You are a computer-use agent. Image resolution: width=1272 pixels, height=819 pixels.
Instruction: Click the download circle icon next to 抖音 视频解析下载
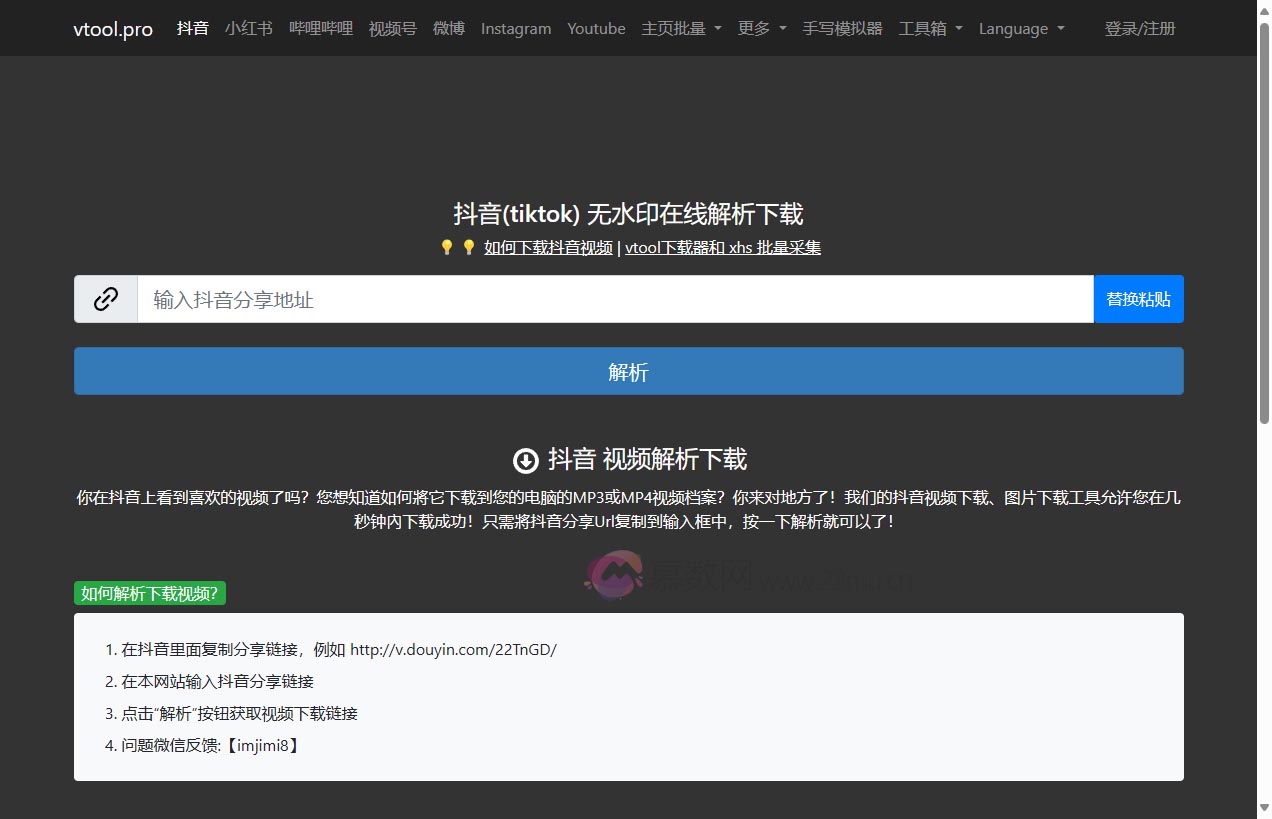coord(525,460)
